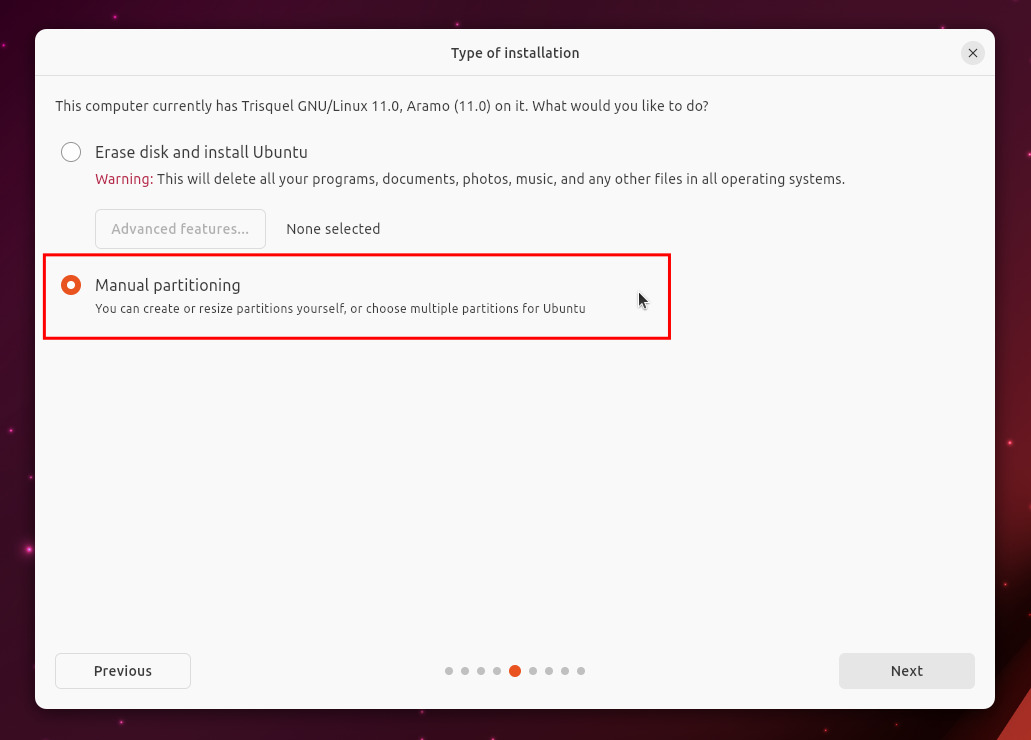Click the 'None selected' status text
This screenshot has height=740, width=1031.
point(333,229)
